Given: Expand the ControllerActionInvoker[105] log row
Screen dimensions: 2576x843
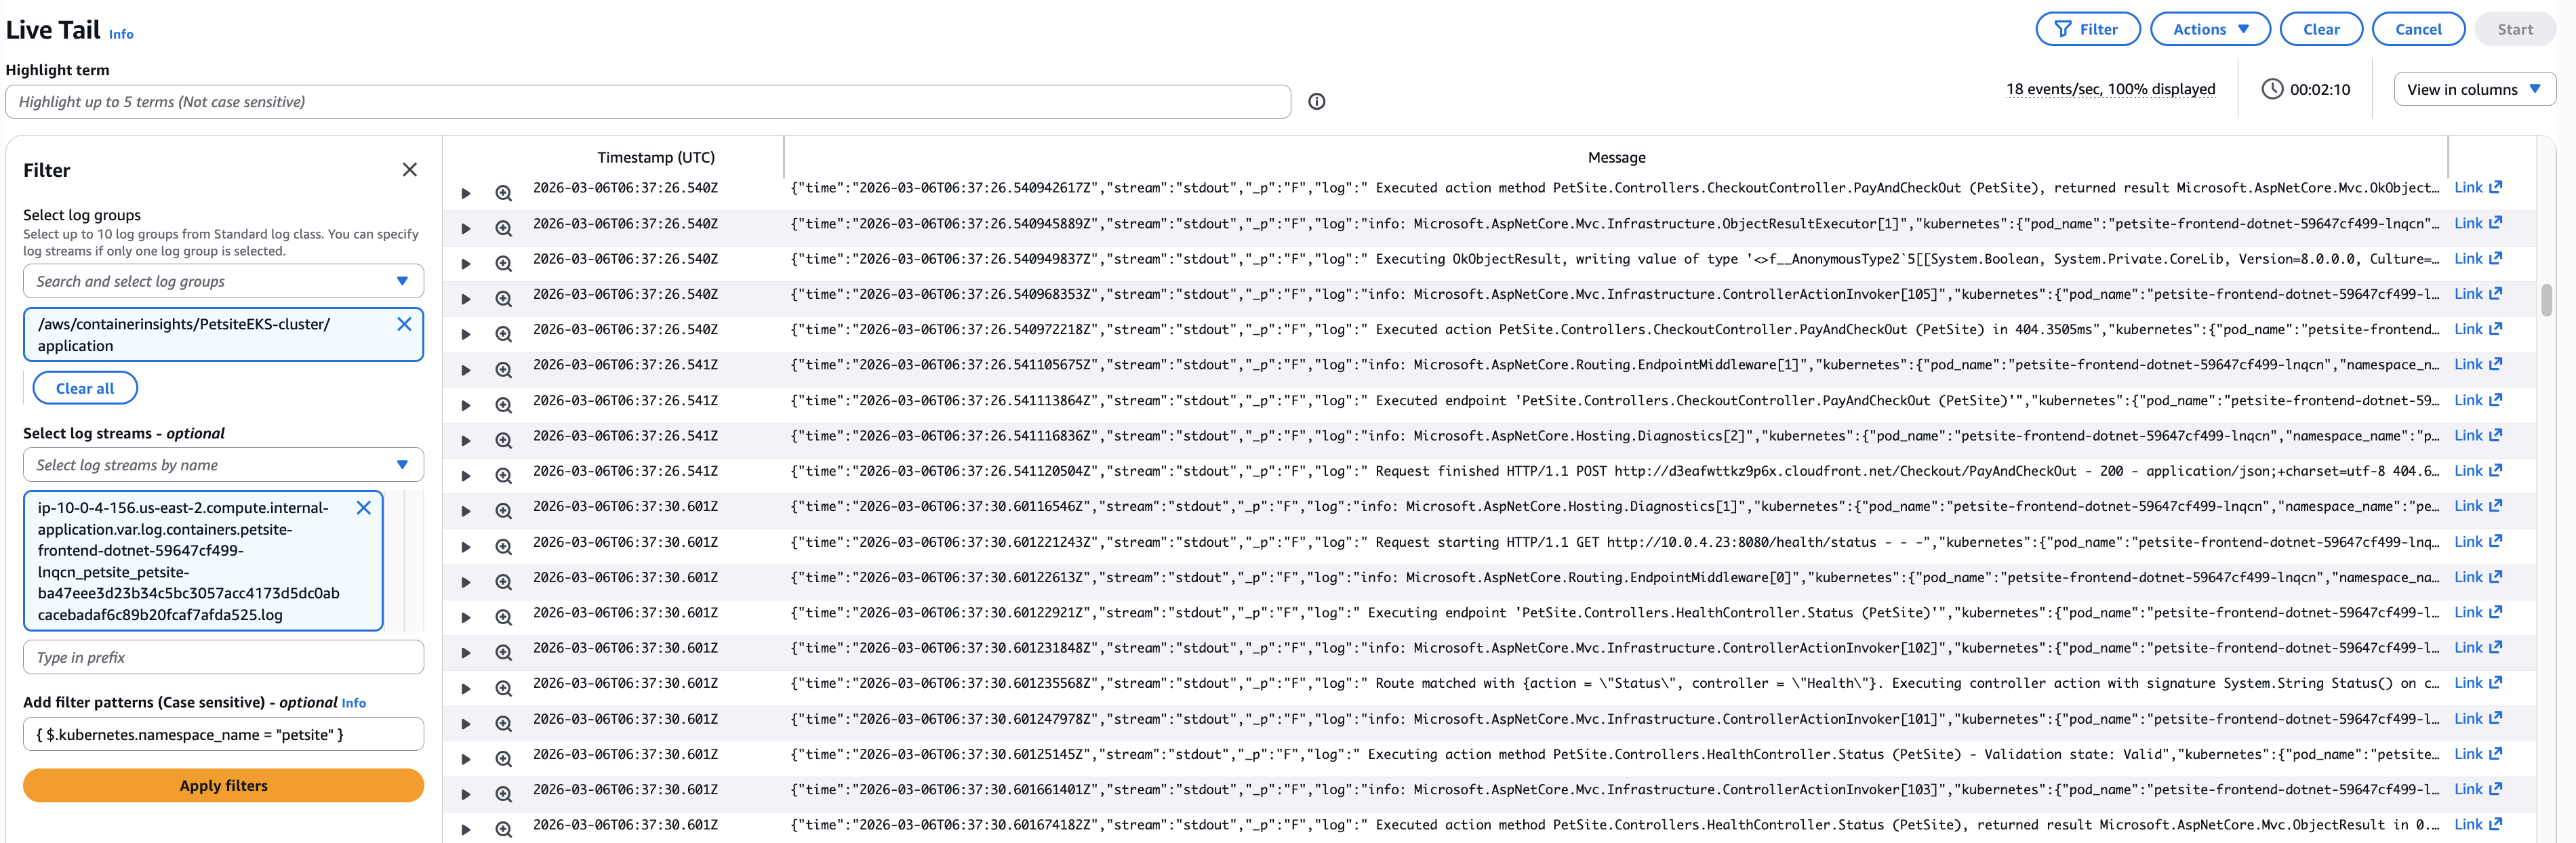Looking at the screenshot, I should pos(465,299).
